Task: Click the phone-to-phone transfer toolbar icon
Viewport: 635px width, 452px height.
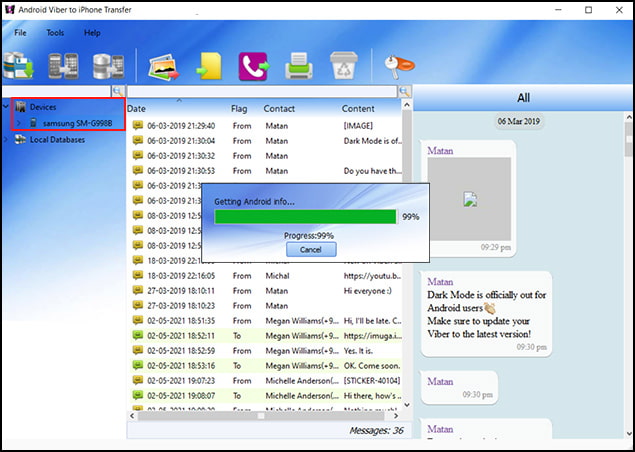Action: [64, 66]
